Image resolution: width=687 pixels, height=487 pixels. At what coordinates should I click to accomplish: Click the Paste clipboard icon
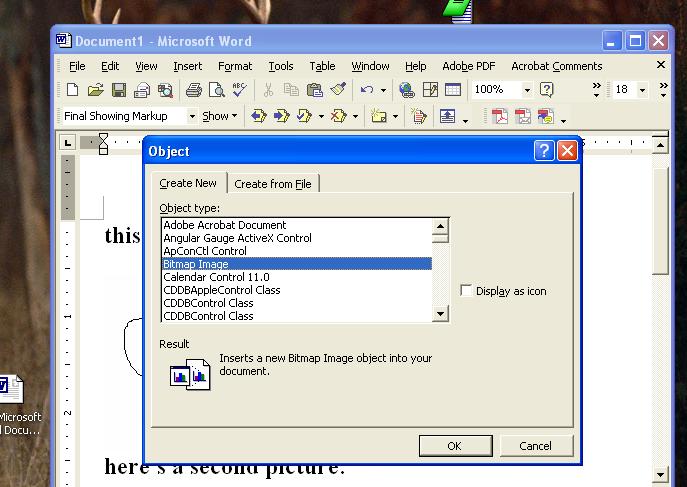click(x=314, y=90)
